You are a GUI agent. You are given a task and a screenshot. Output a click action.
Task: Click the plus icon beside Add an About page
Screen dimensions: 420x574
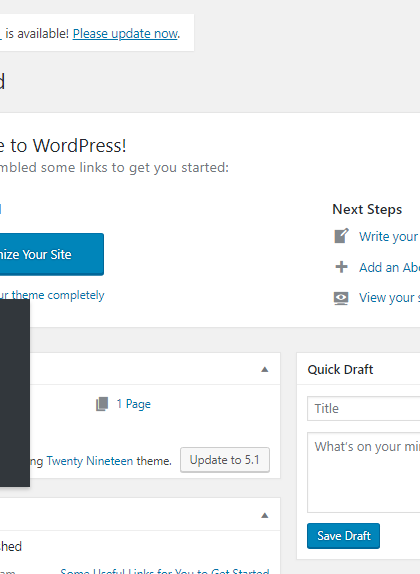point(341,267)
